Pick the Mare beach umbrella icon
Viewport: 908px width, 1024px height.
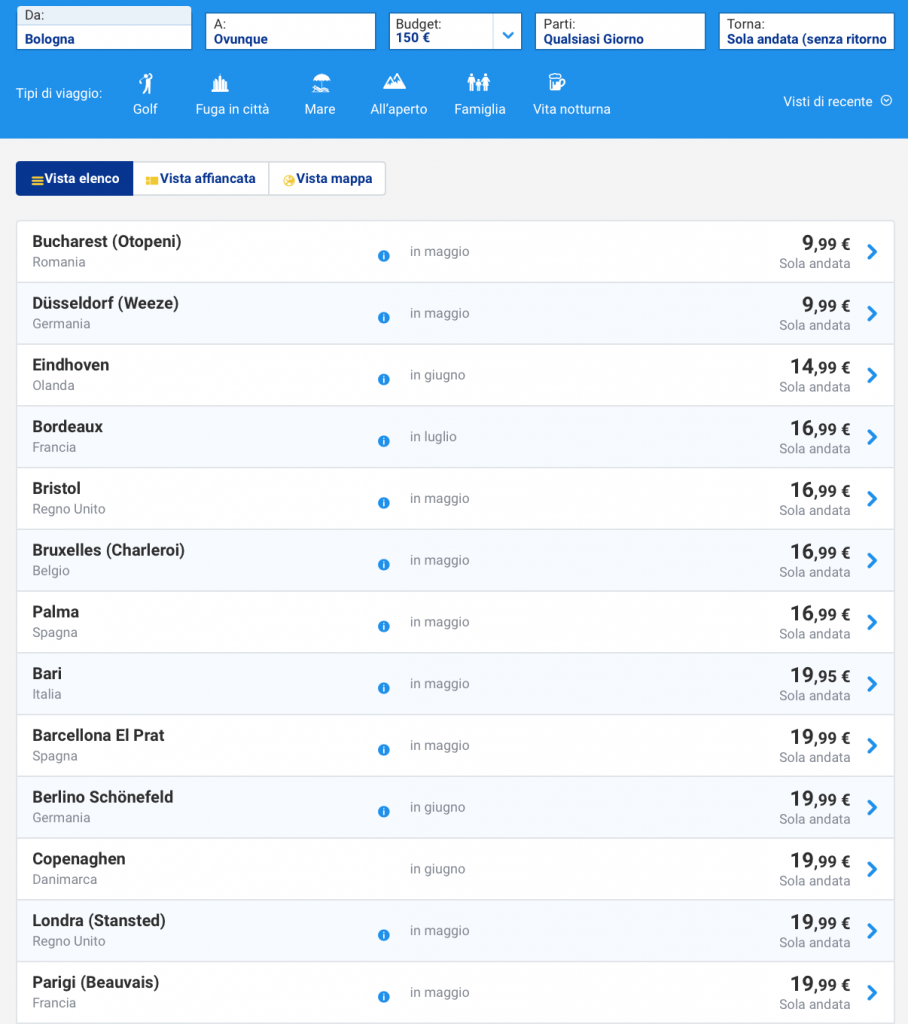point(320,83)
